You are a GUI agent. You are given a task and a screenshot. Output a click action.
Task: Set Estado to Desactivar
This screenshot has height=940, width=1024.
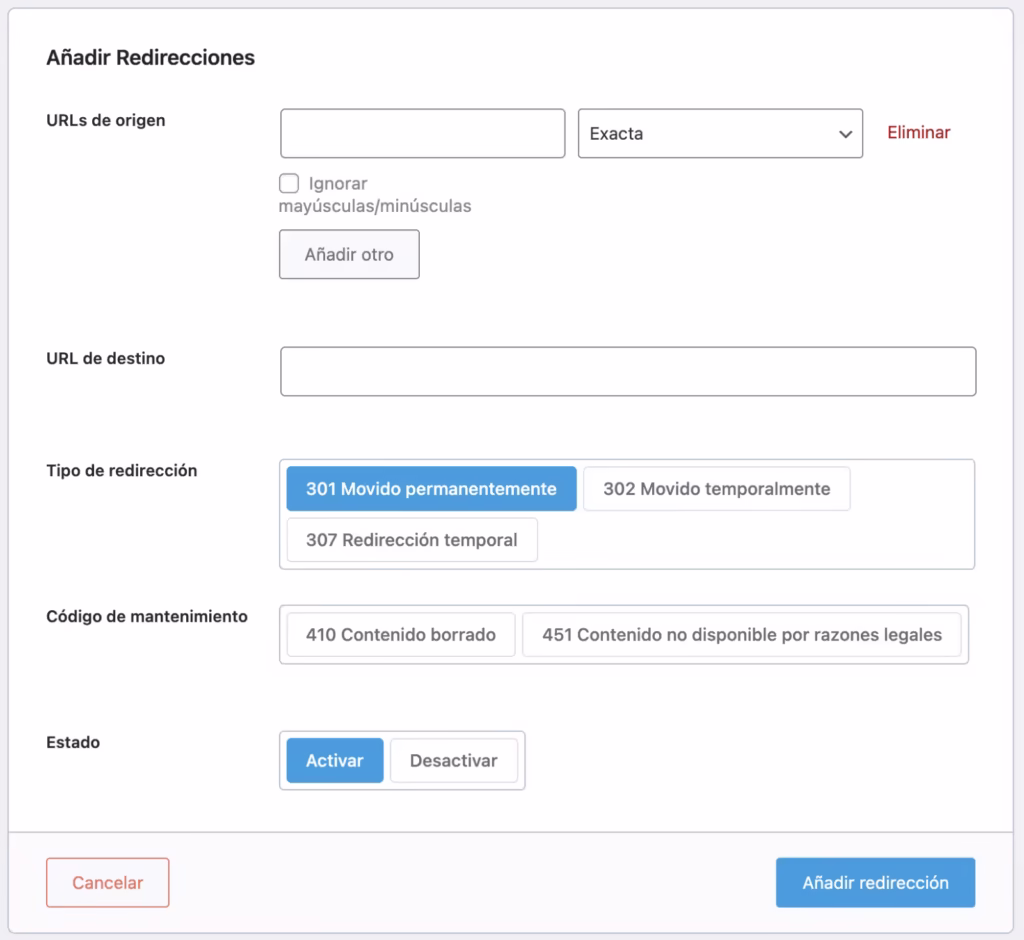454,760
